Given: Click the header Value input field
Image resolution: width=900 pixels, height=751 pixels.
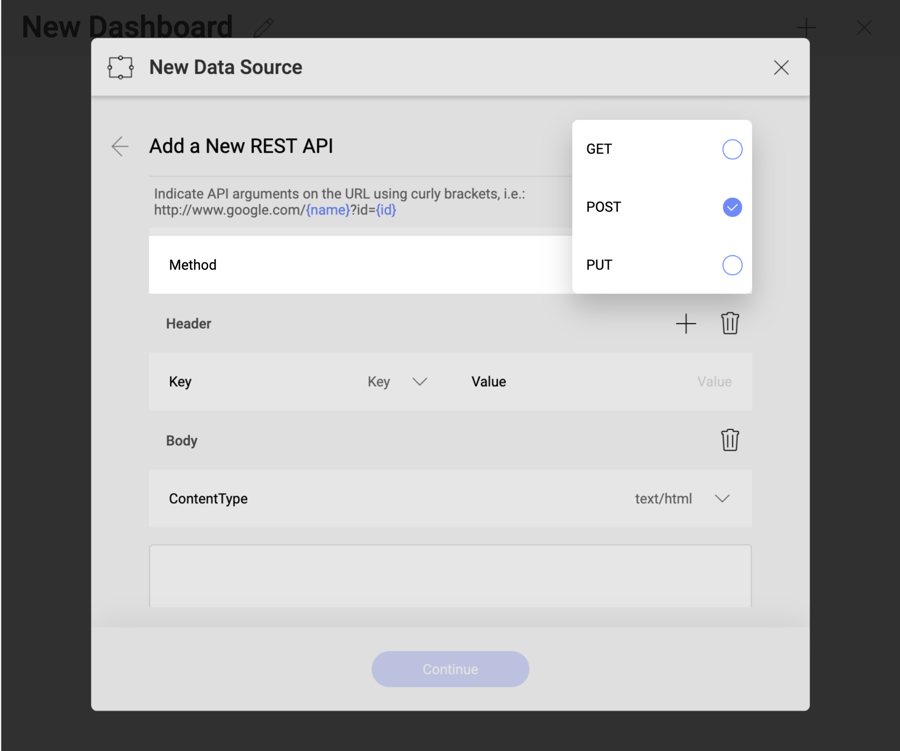Looking at the screenshot, I should [680, 382].
